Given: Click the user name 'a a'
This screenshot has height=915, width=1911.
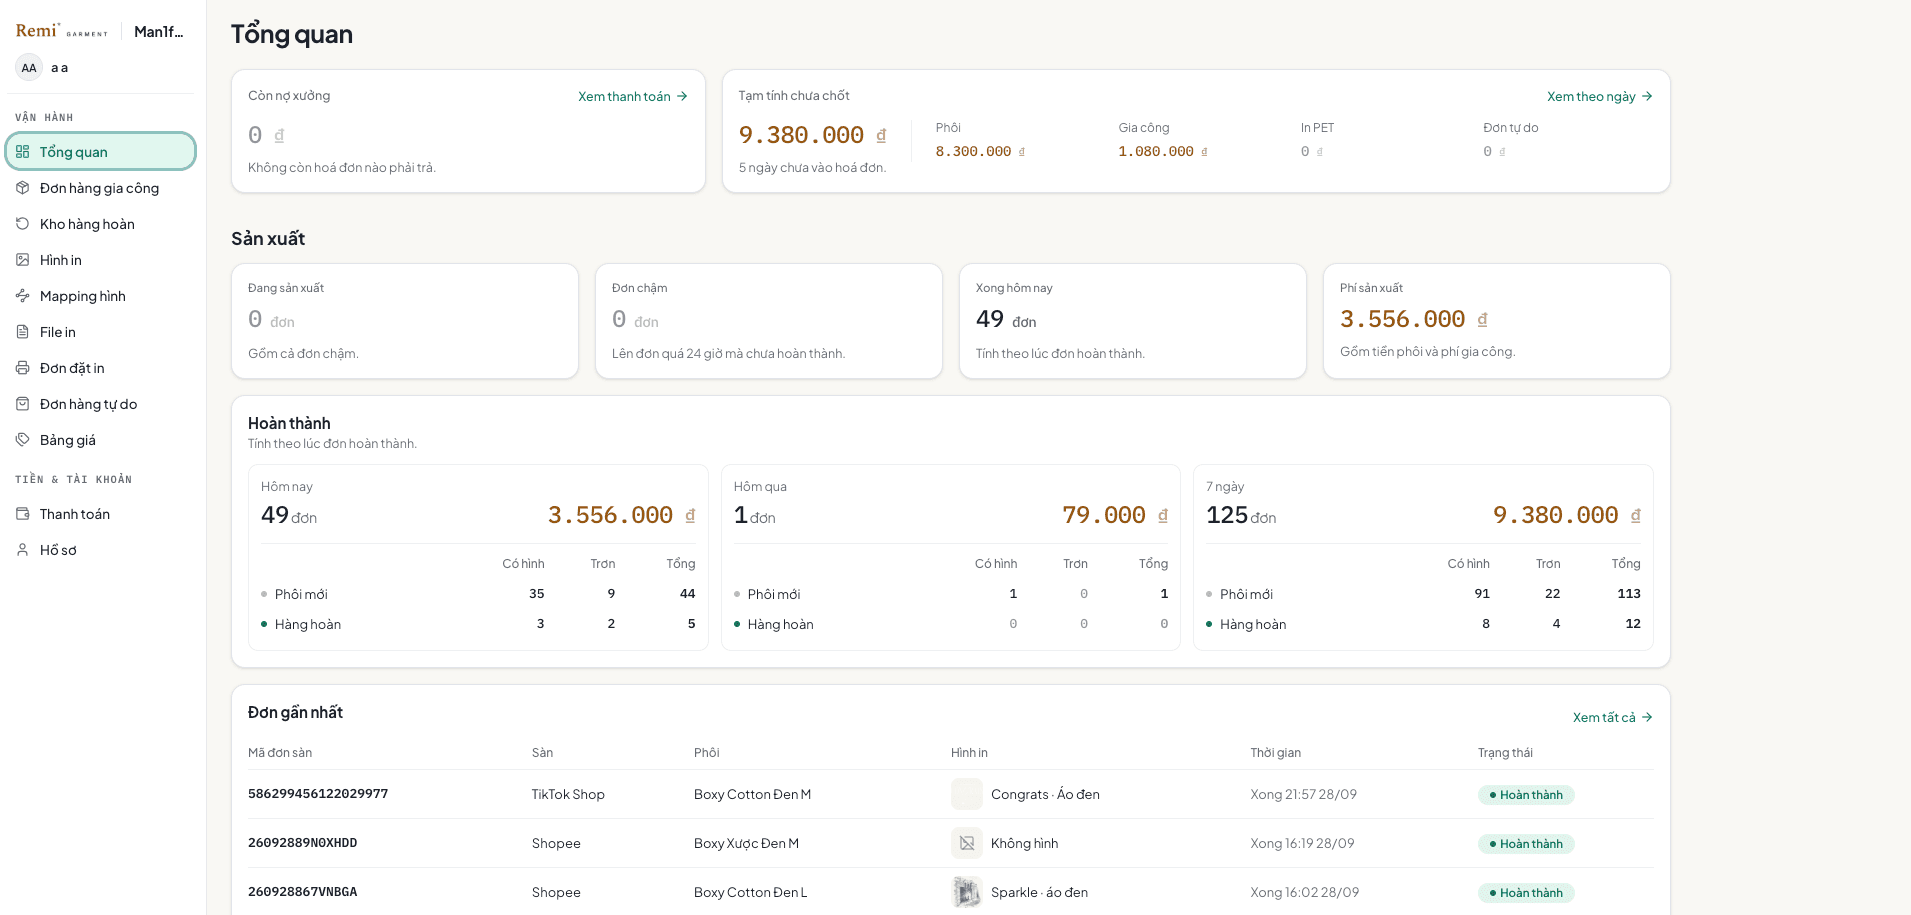Looking at the screenshot, I should (x=60, y=68).
